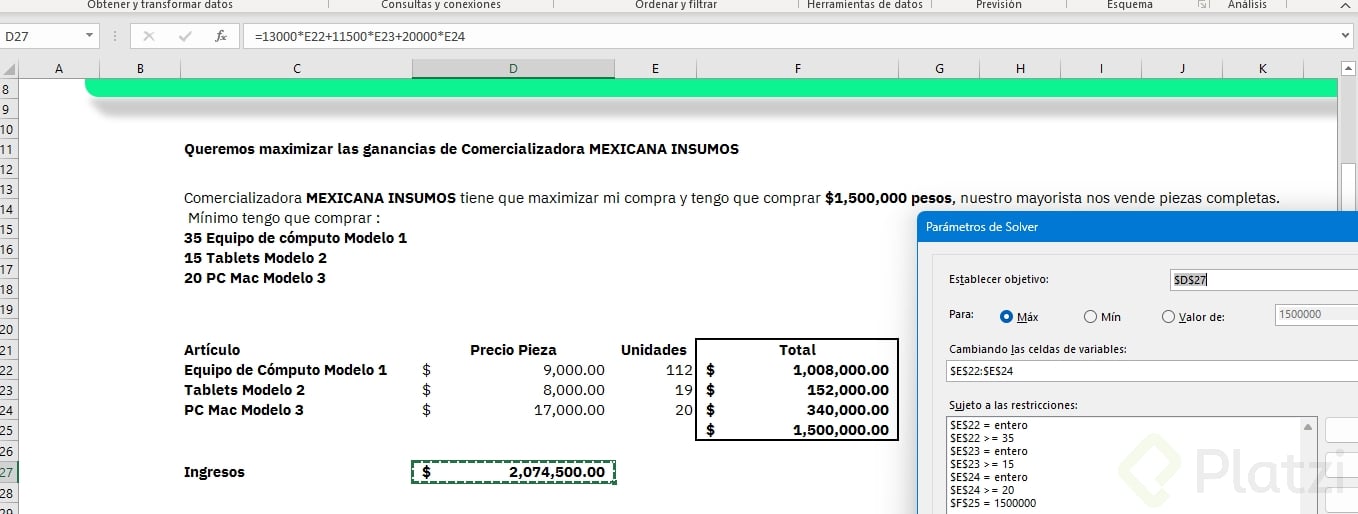Select column C header
The height and width of the screenshot is (514, 1358).
tap(296, 69)
